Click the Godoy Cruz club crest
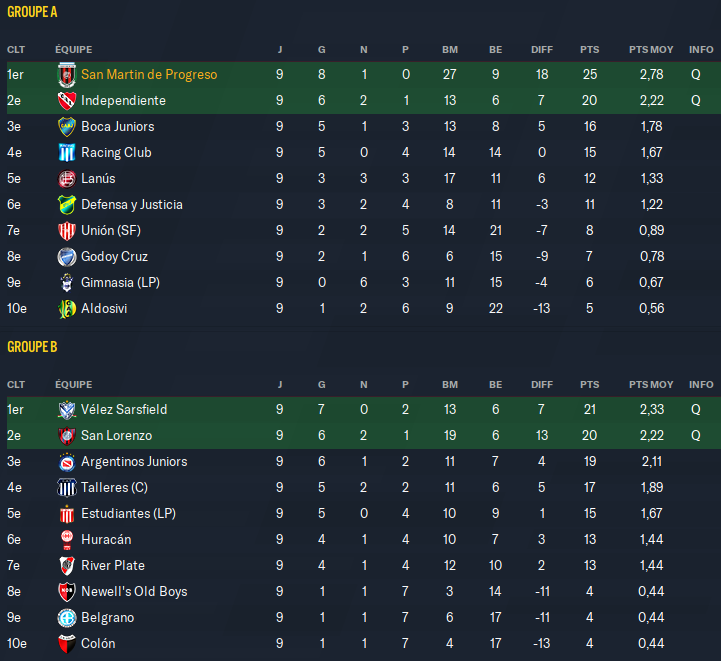The width and height of the screenshot is (721, 661). 67,257
